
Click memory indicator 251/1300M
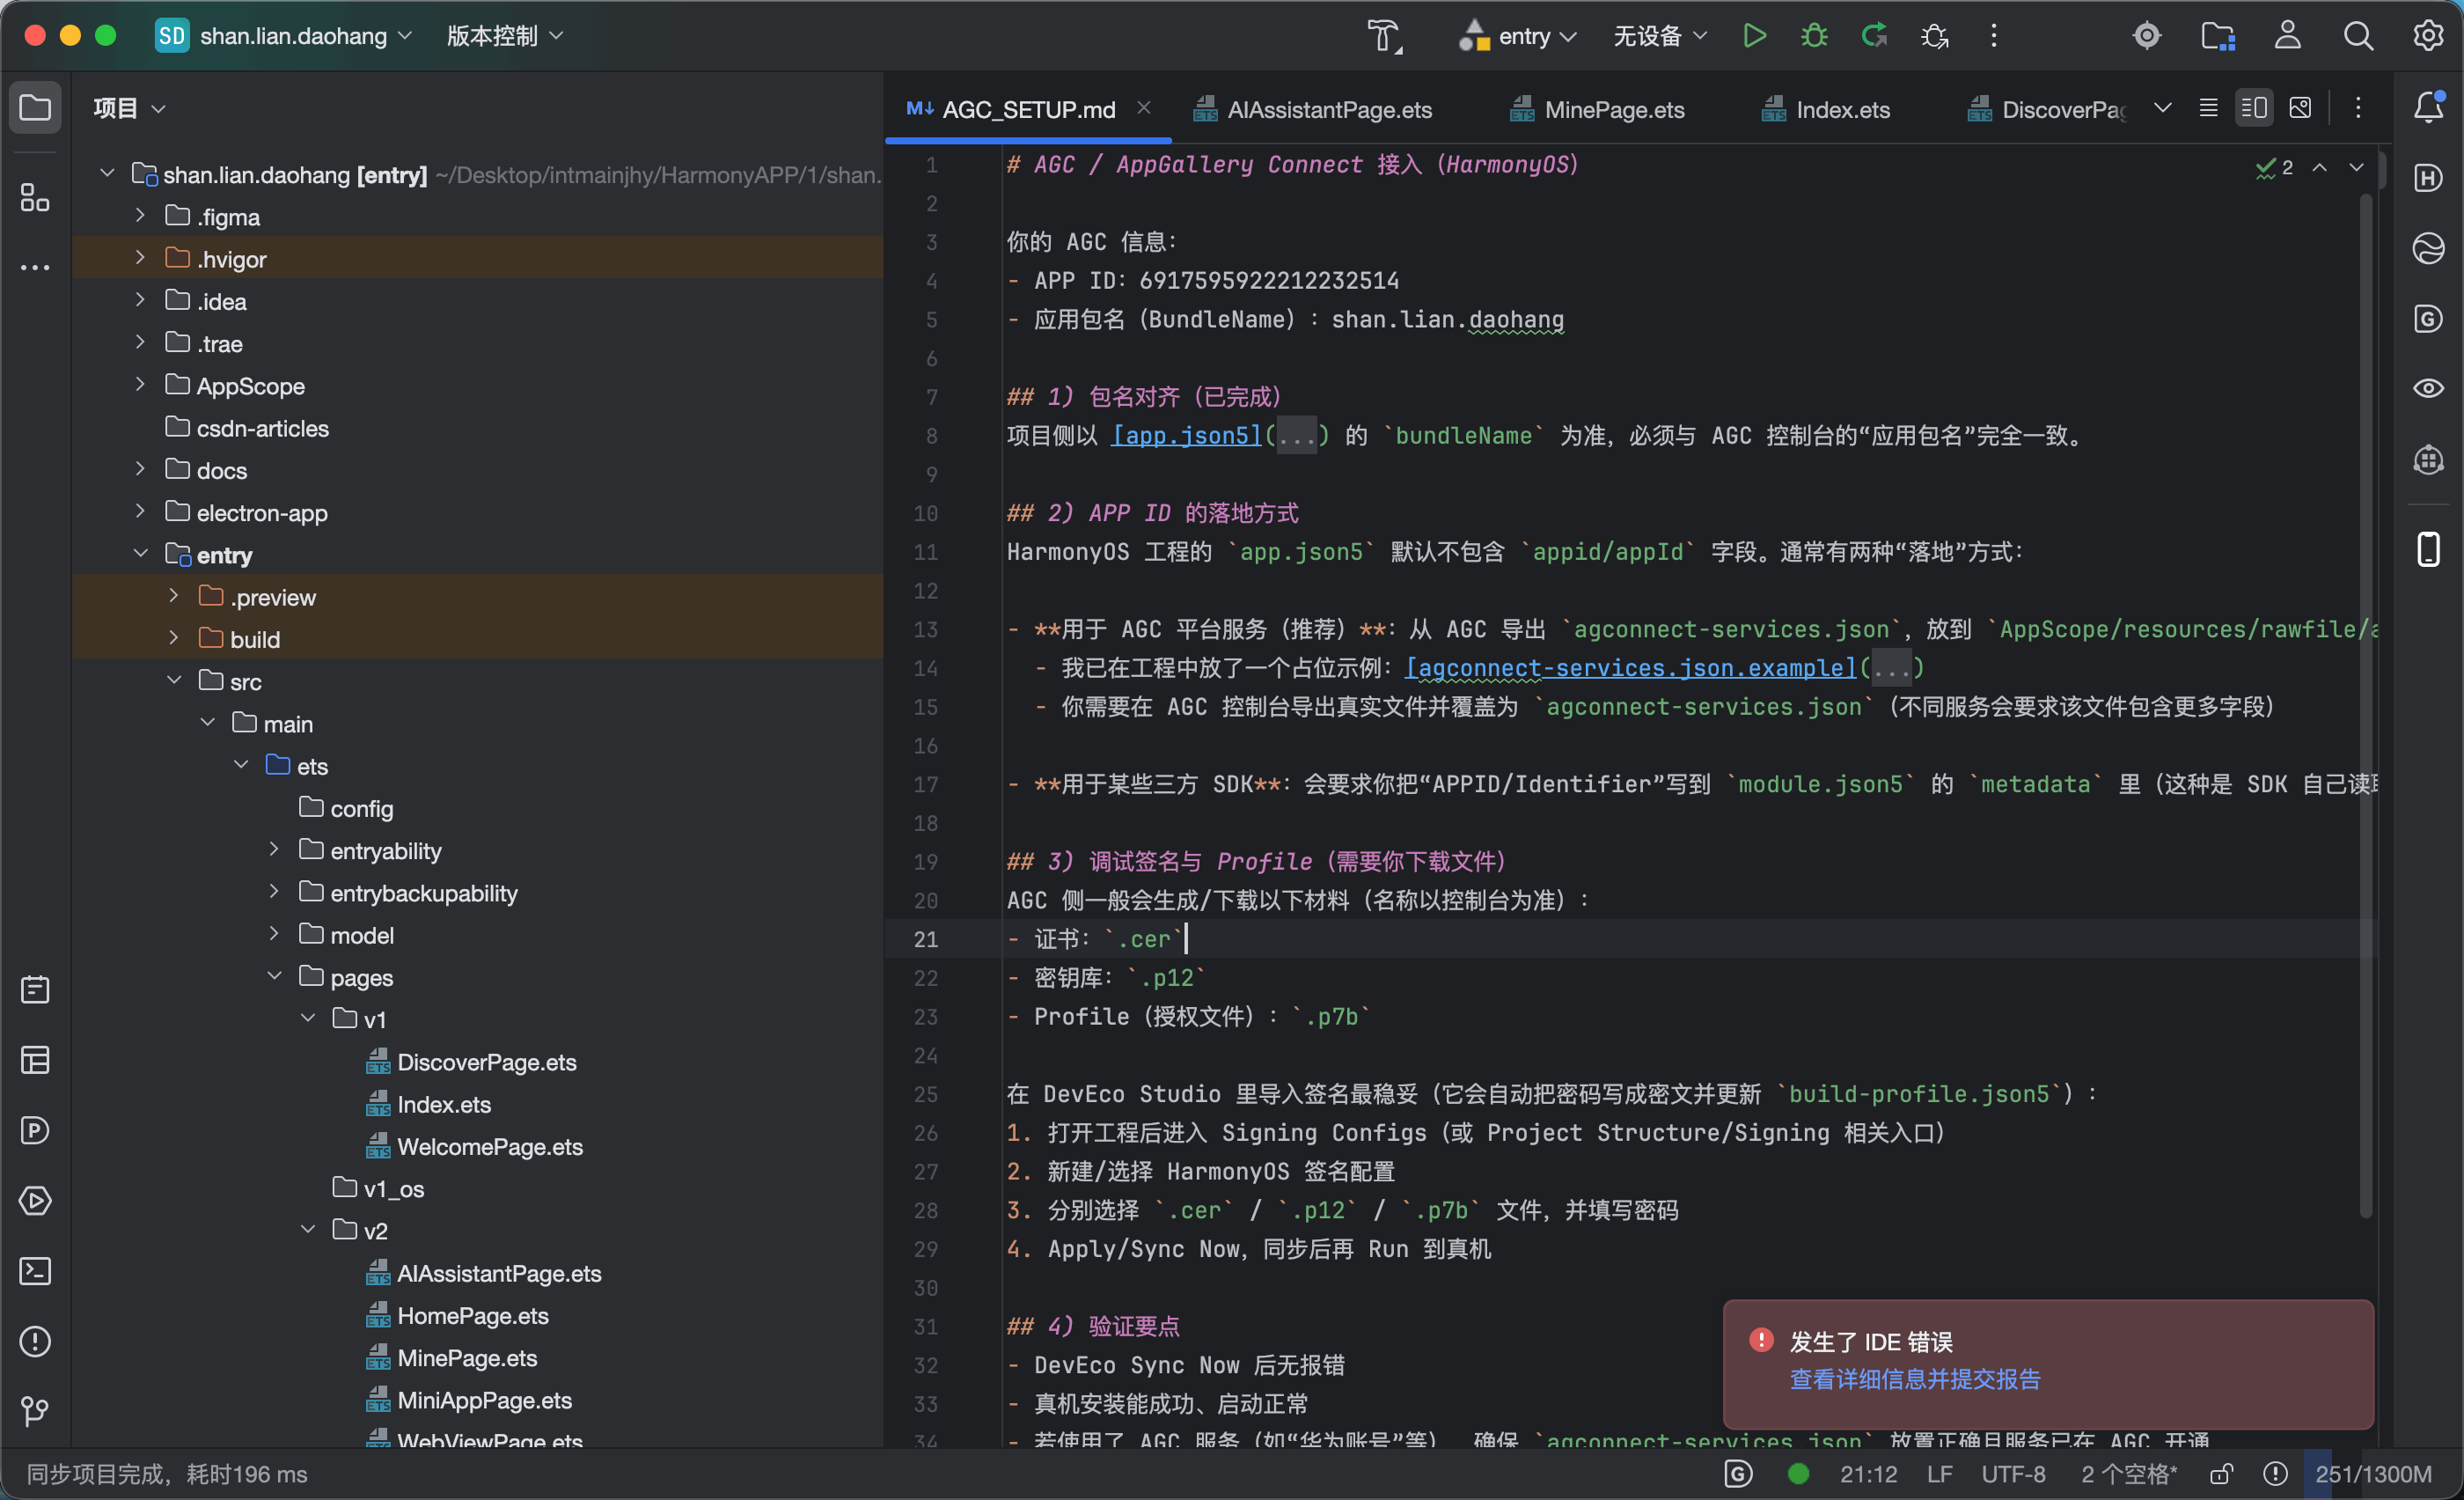2373,1474
